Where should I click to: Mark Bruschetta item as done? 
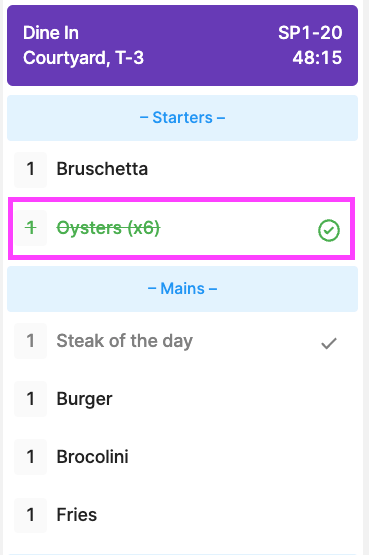183,170
